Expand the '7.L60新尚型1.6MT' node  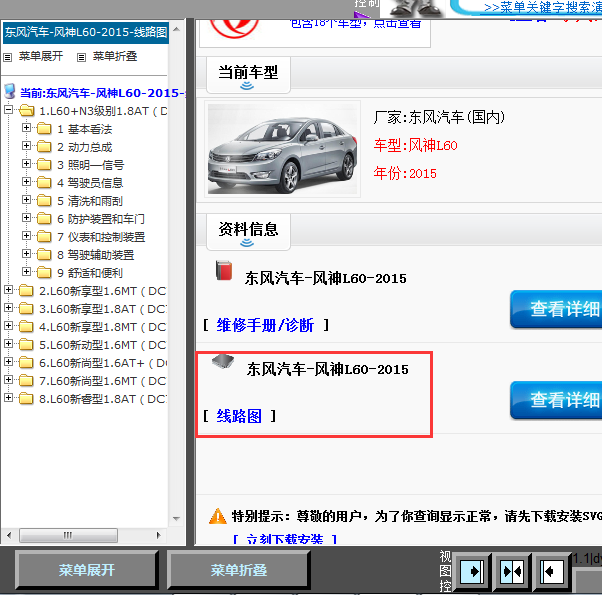pyautogui.click(x=8, y=380)
